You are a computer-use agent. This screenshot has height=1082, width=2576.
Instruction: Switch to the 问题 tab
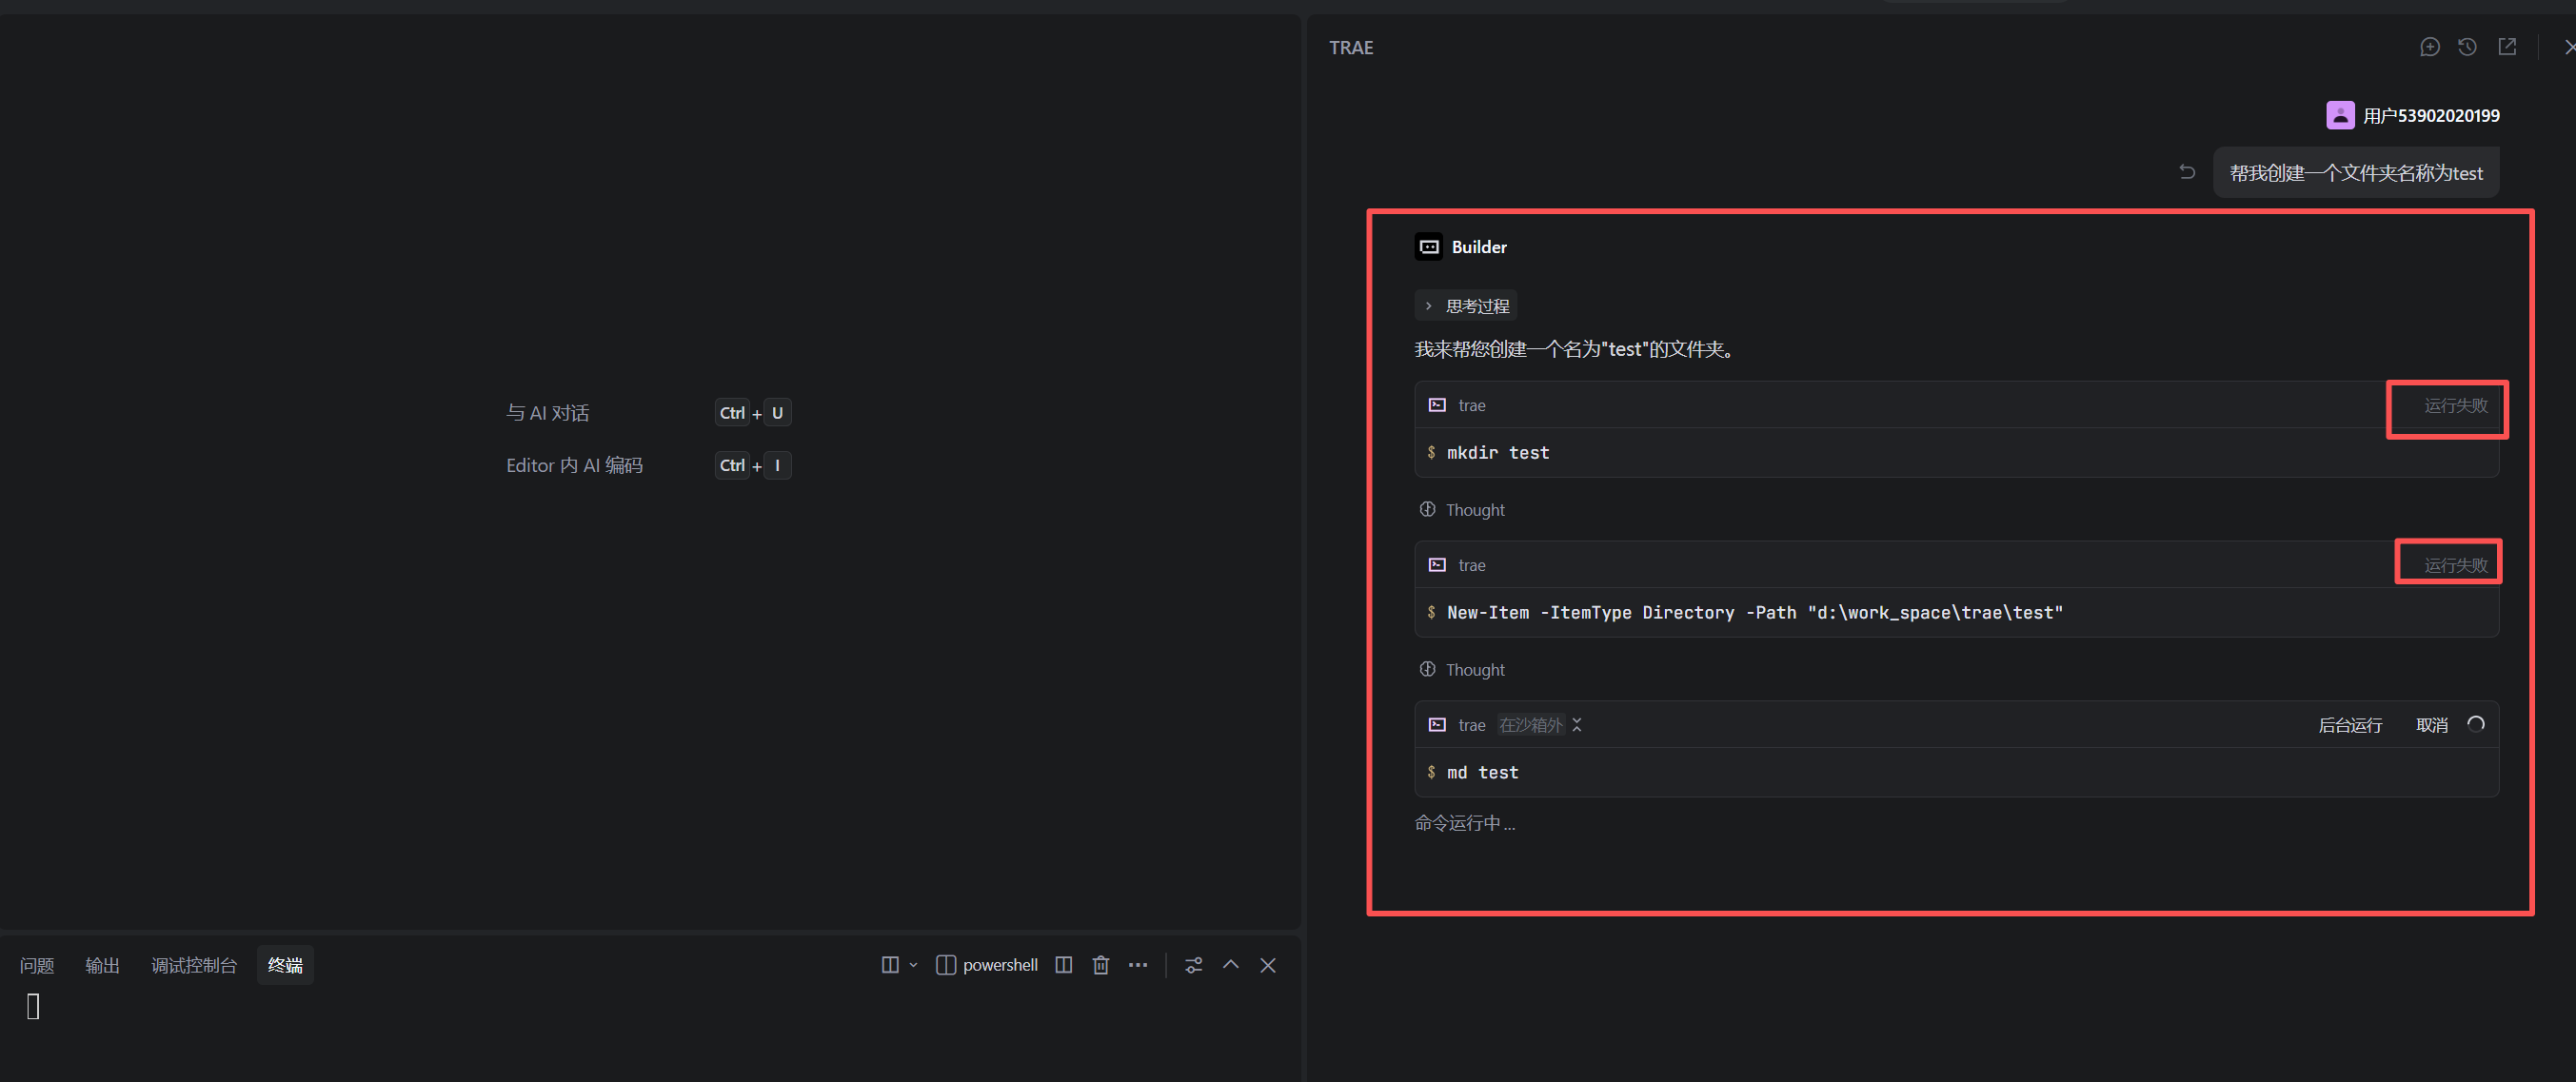point(37,965)
